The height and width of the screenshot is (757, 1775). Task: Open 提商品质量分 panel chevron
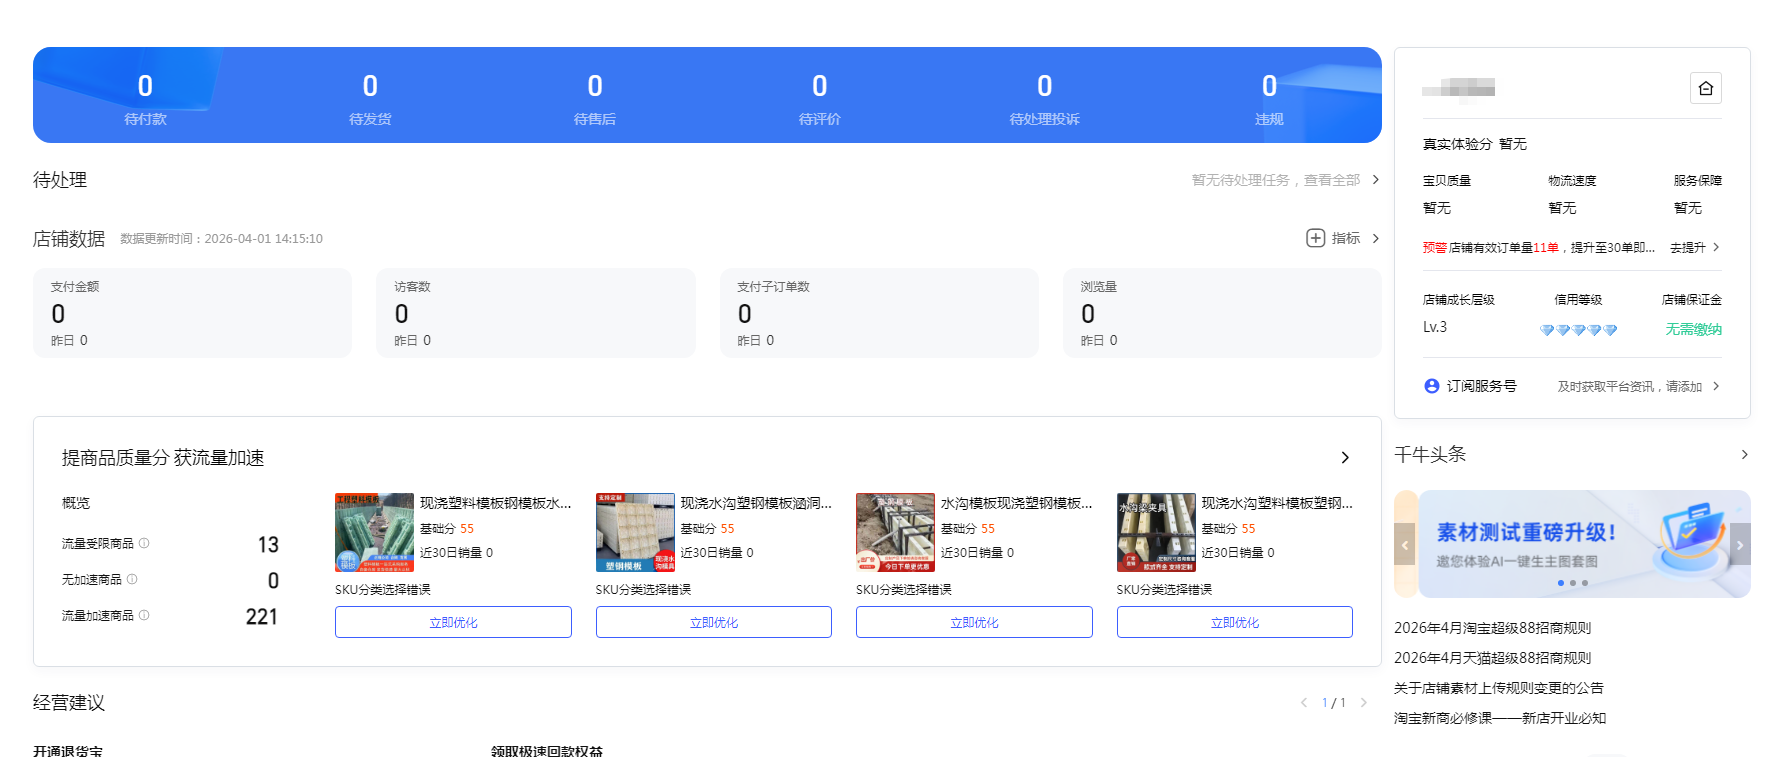click(x=1345, y=458)
